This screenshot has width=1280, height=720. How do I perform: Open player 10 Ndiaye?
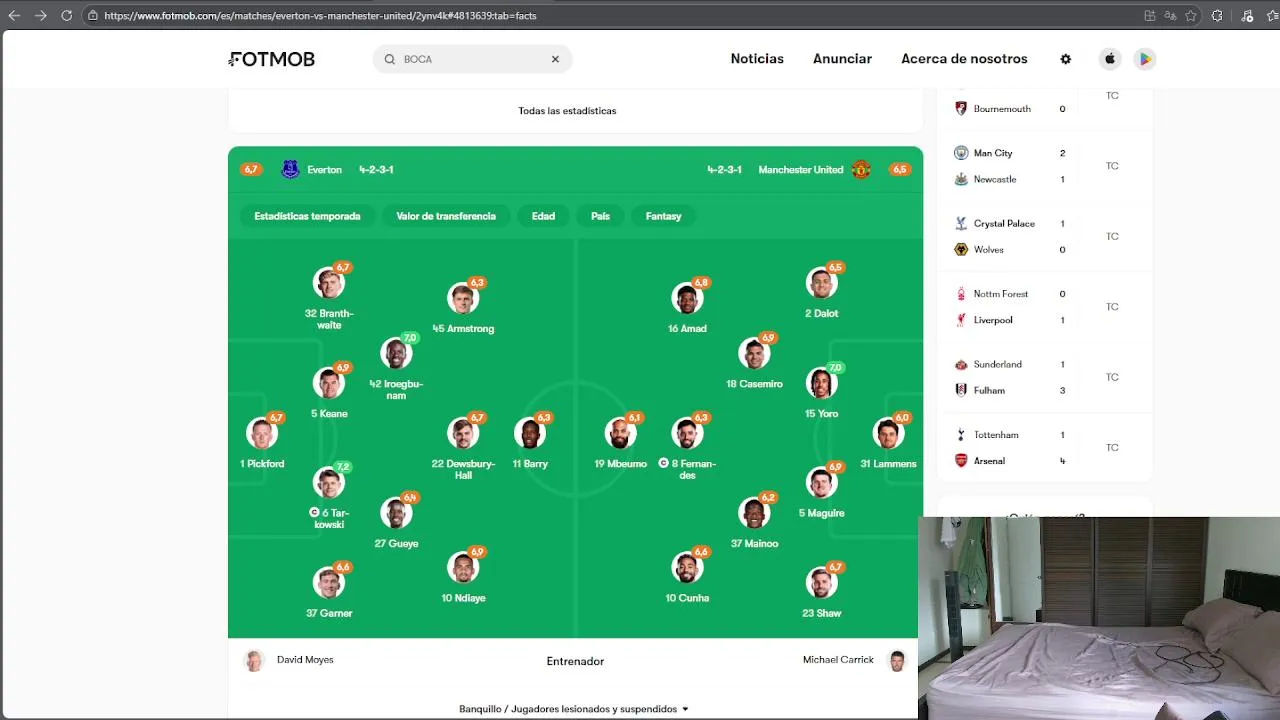[463, 575]
